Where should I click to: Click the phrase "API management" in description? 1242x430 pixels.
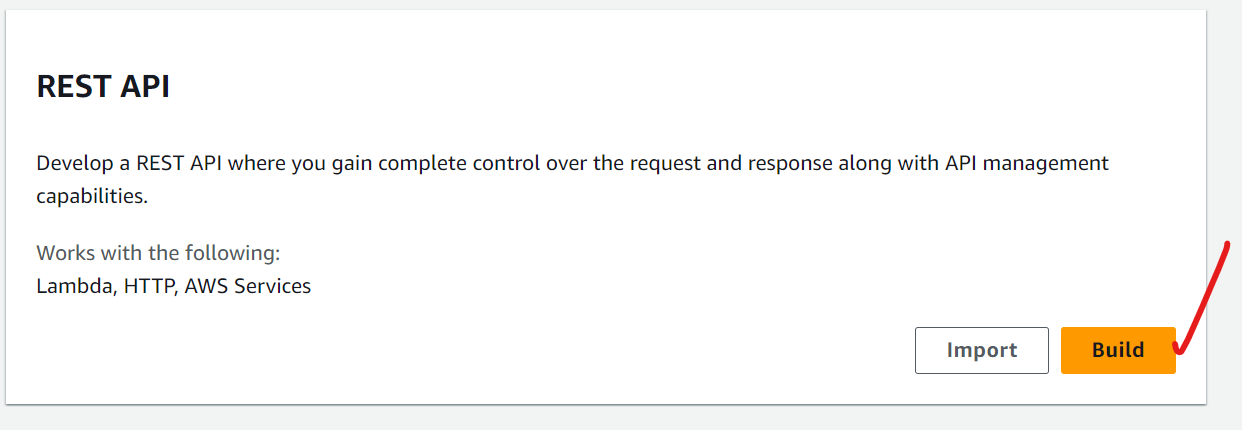coord(1027,163)
